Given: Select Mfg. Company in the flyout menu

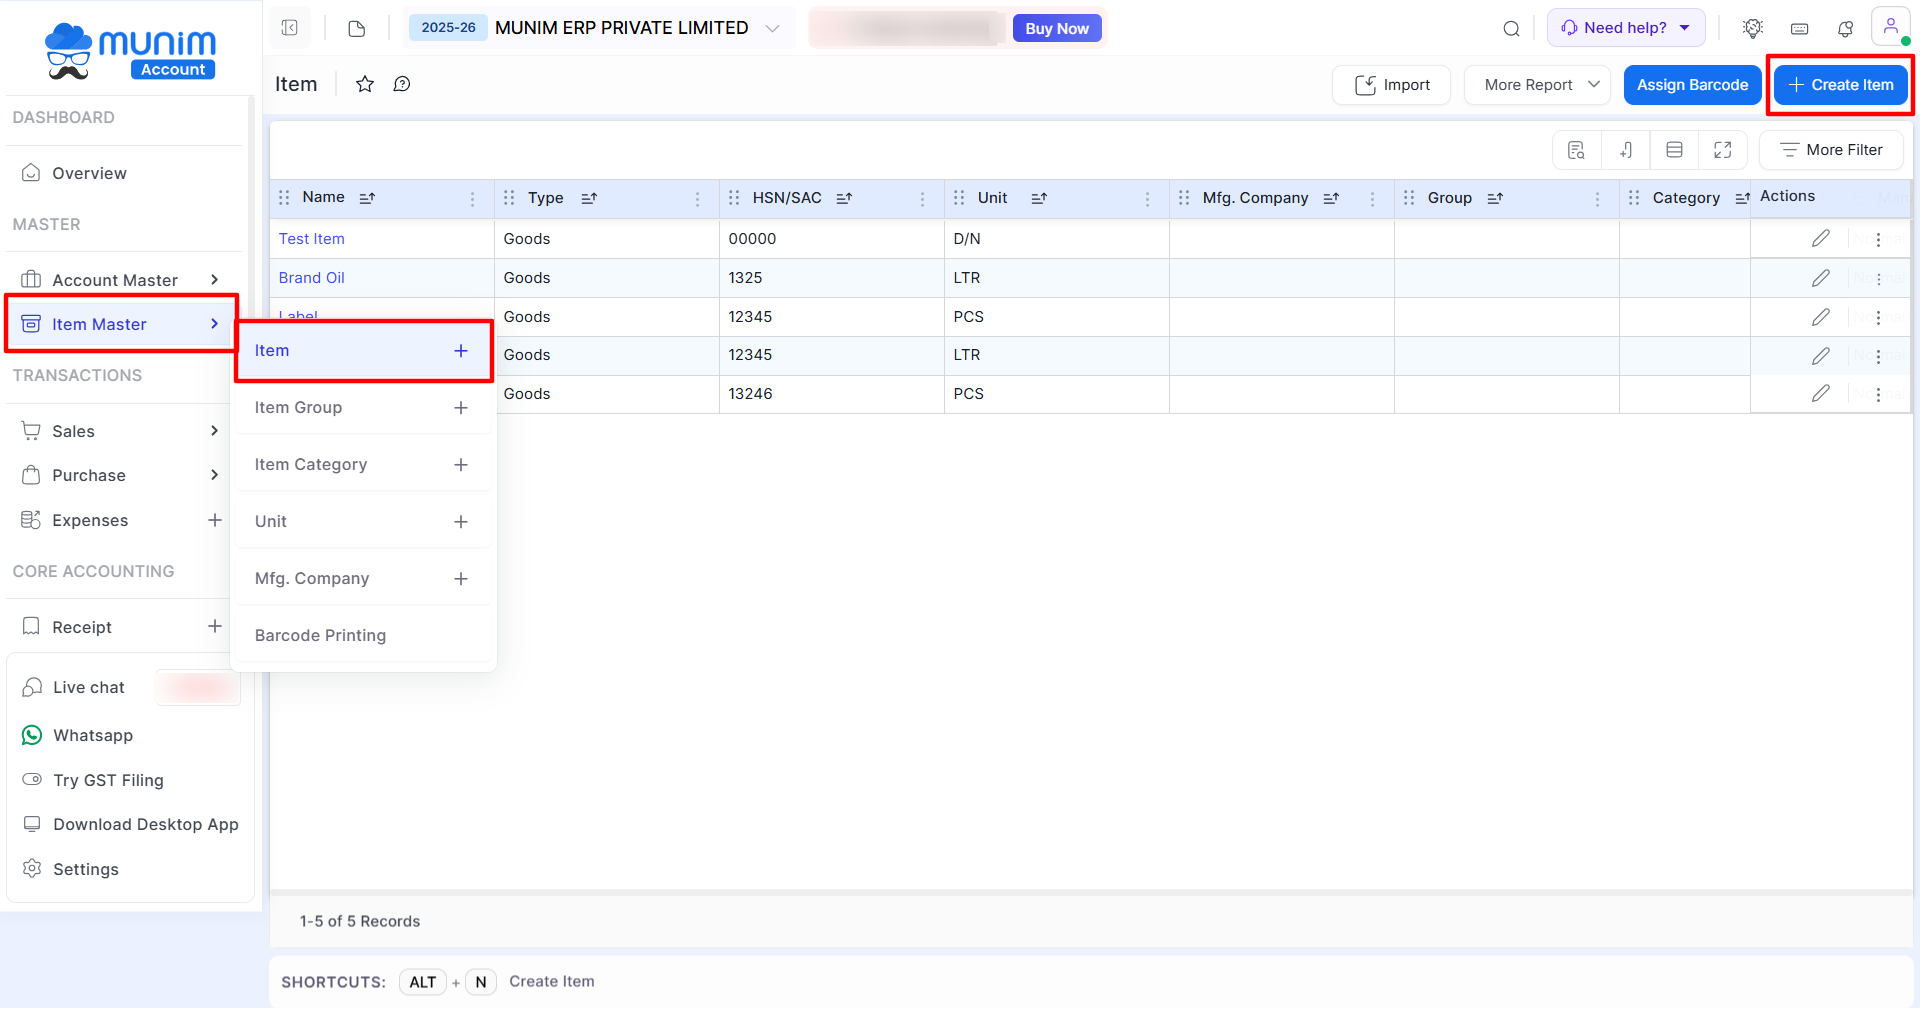Looking at the screenshot, I should (312, 579).
